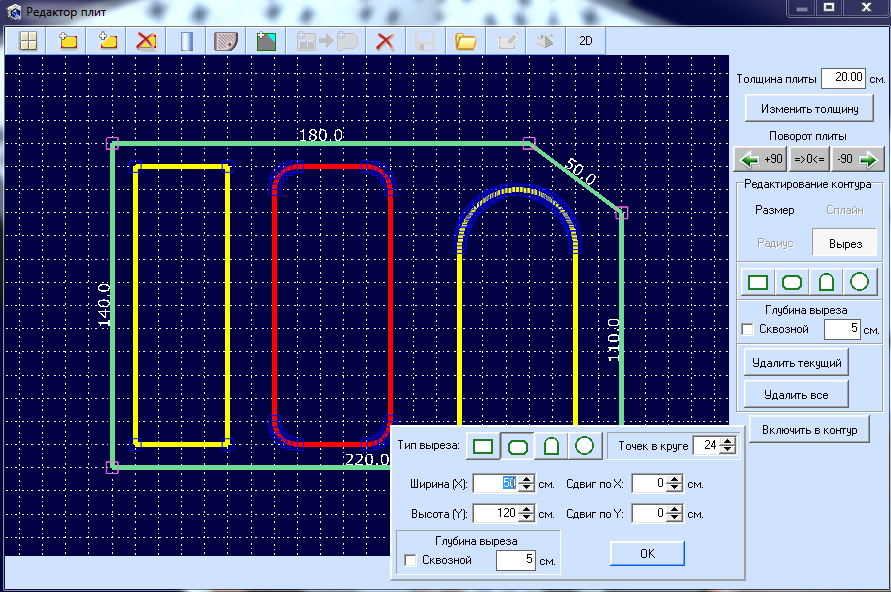Click the Толщина плиты input field
Viewport: 891px width, 592px height.
pyautogui.click(x=842, y=78)
